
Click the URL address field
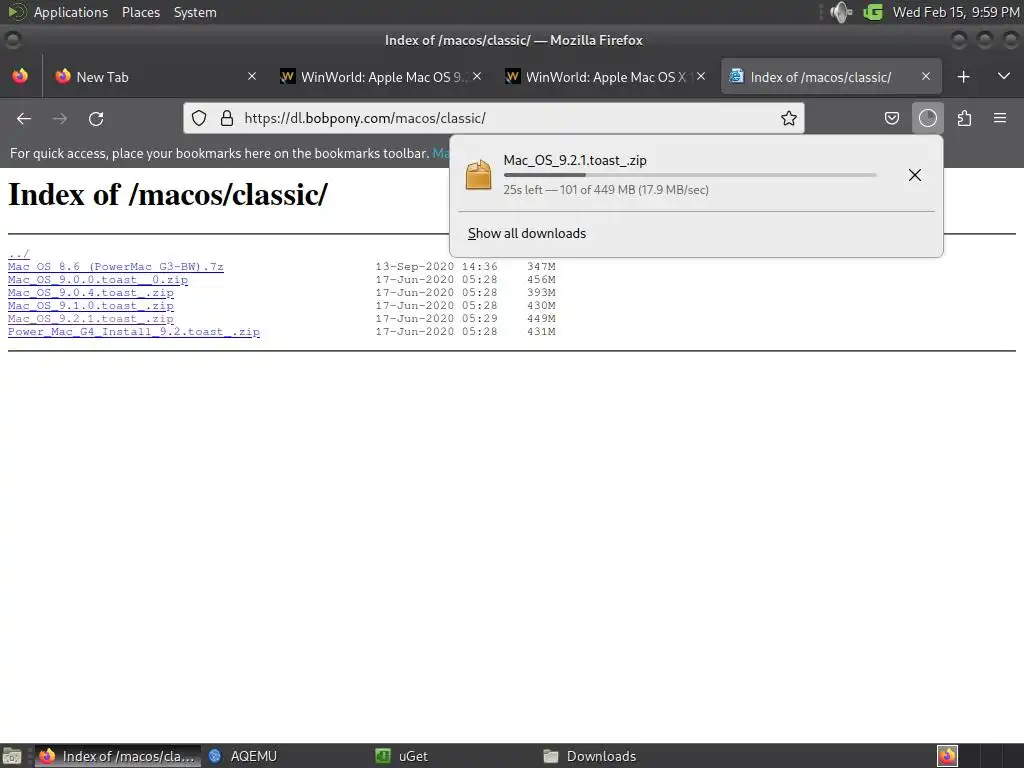tap(496, 118)
